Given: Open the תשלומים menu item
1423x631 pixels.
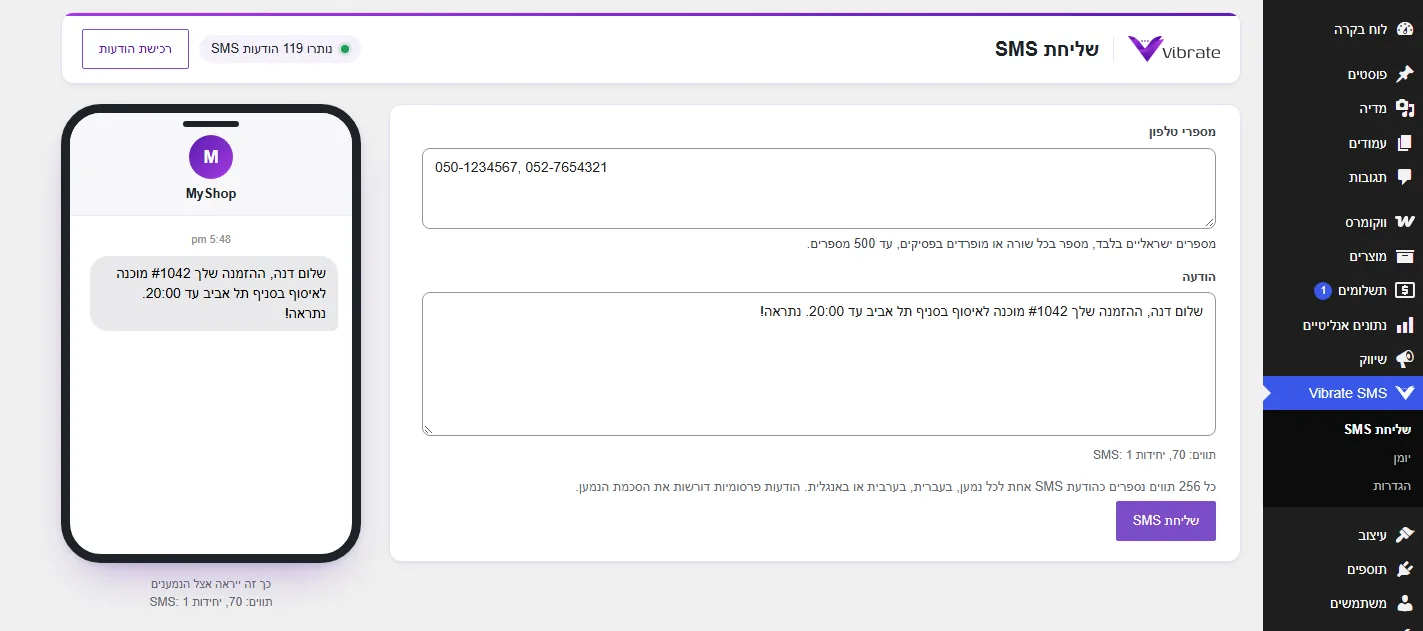Looking at the screenshot, I should [1363, 291].
